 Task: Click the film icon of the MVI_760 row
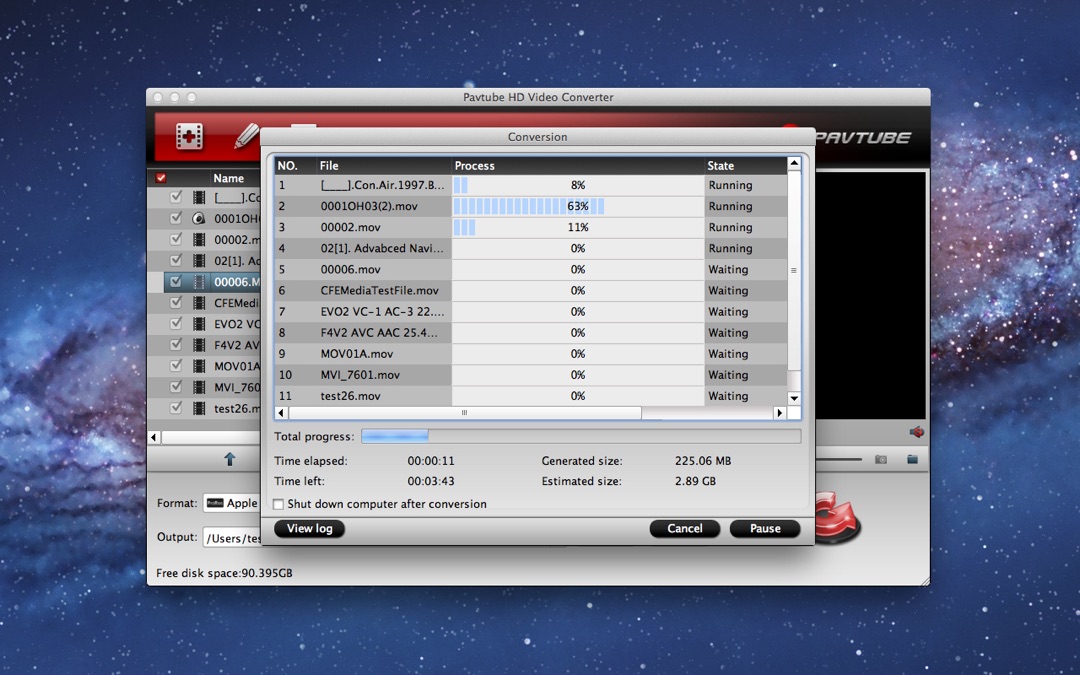click(199, 387)
